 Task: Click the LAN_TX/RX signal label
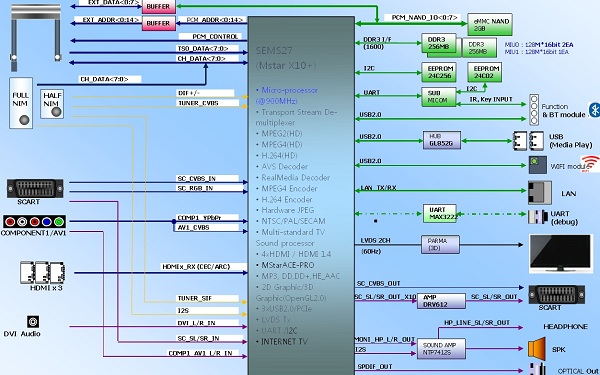(x=378, y=188)
